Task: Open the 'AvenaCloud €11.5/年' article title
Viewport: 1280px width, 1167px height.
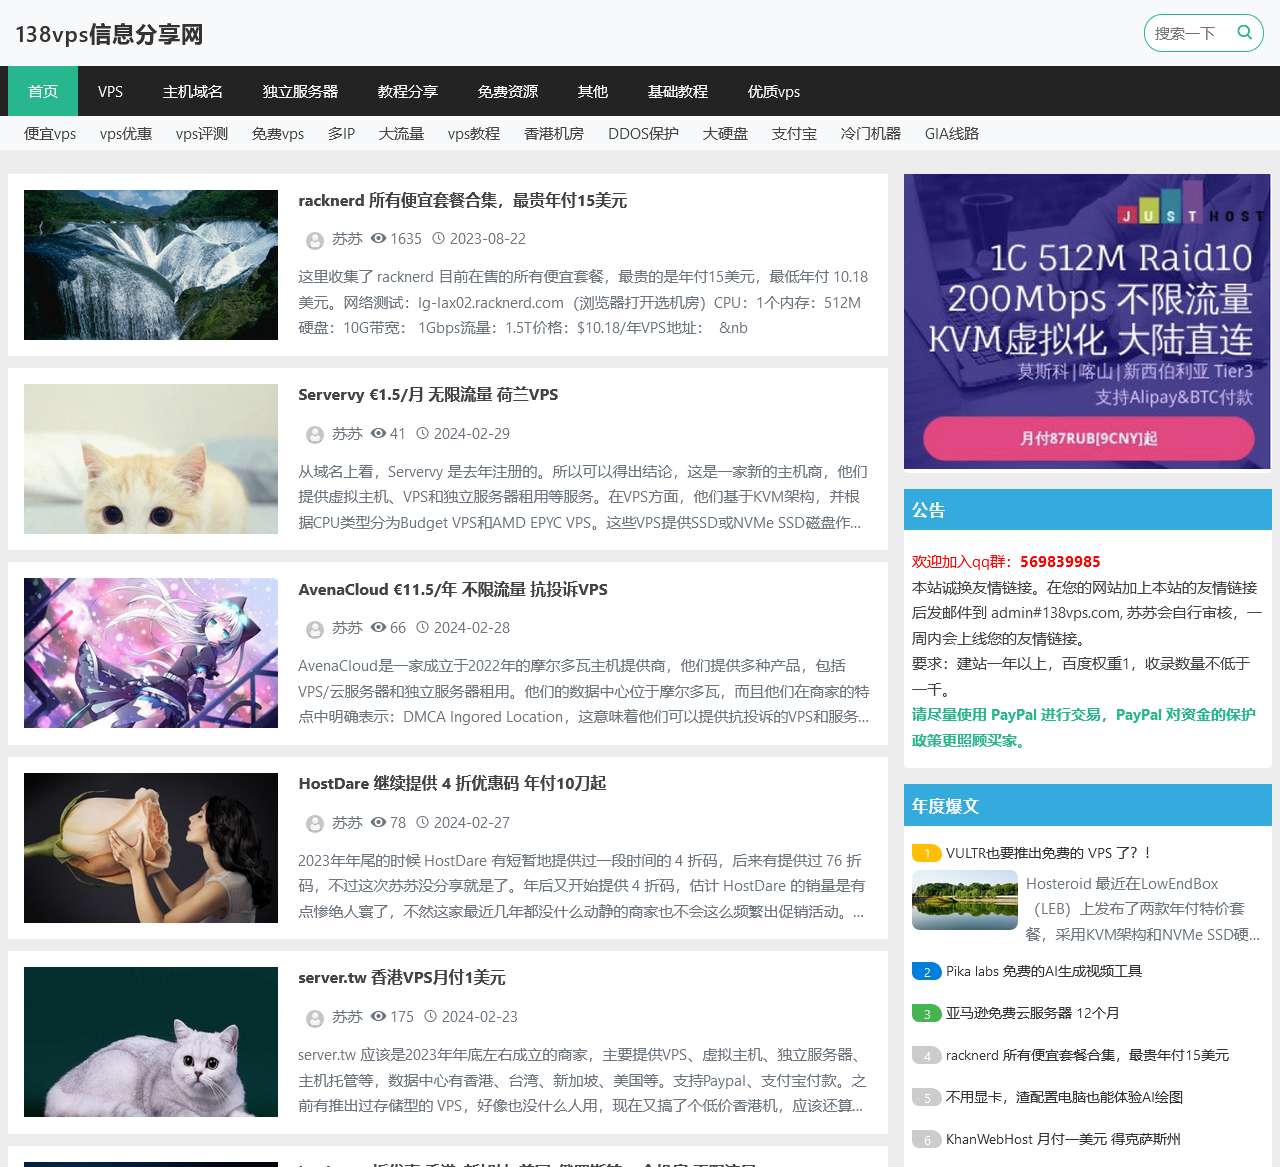Action: click(x=453, y=590)
